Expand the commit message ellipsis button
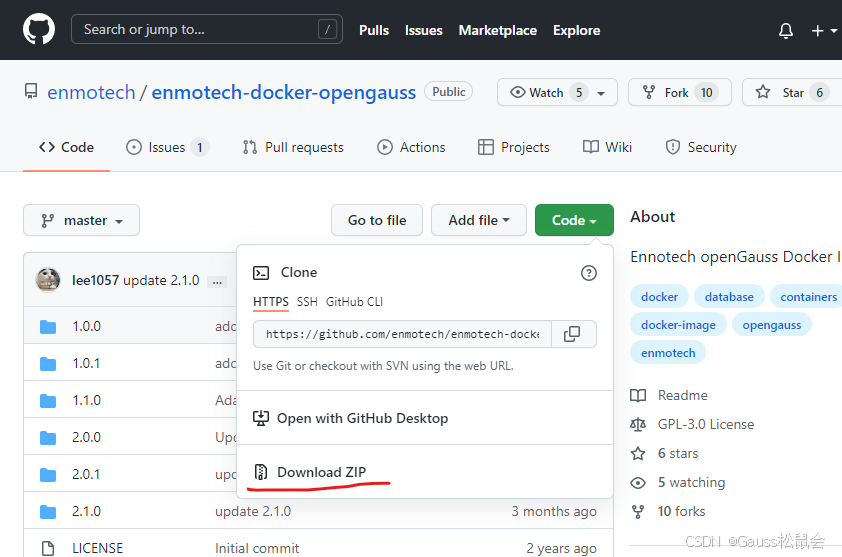 tap(217, 281)
